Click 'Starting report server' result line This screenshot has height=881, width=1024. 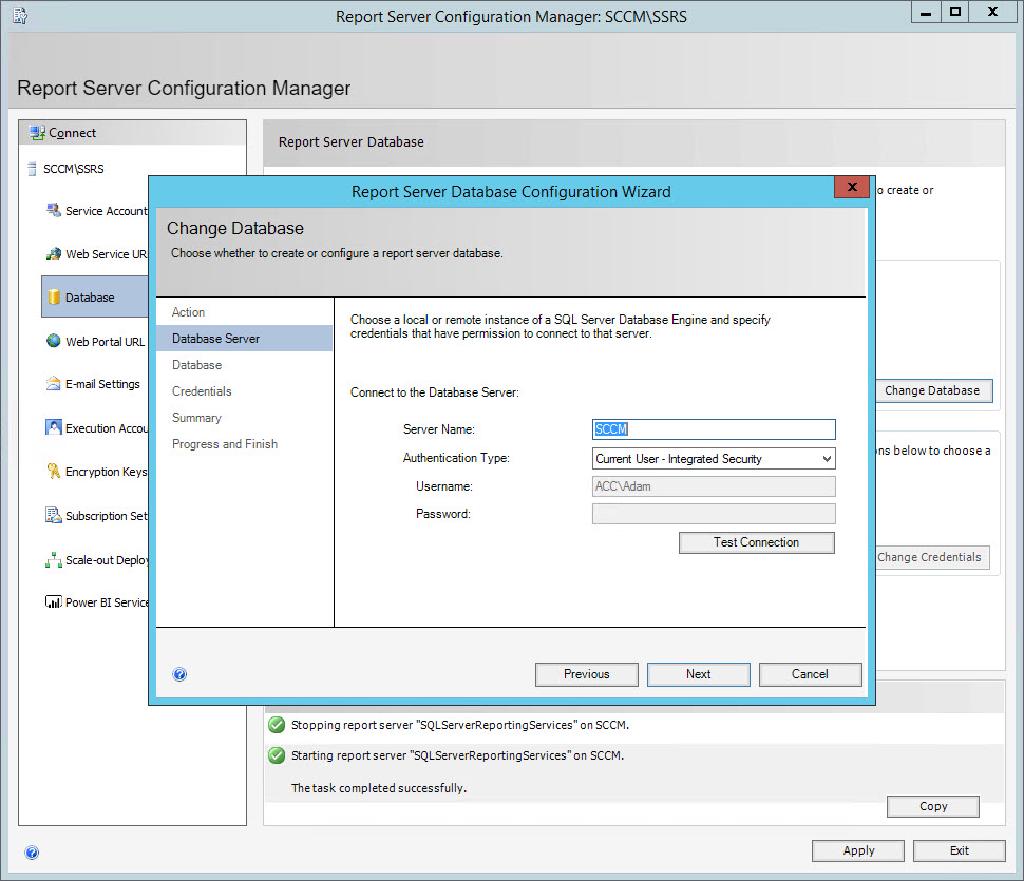coord(457,755)
